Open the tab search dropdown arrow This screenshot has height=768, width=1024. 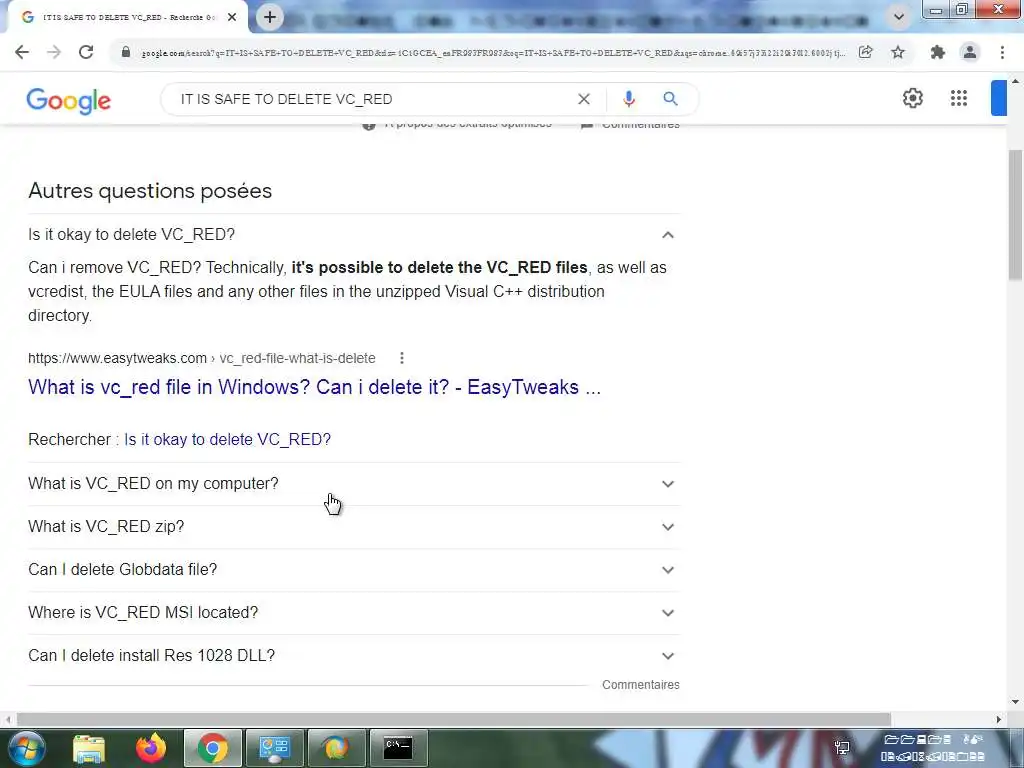[x=899, y=17]
